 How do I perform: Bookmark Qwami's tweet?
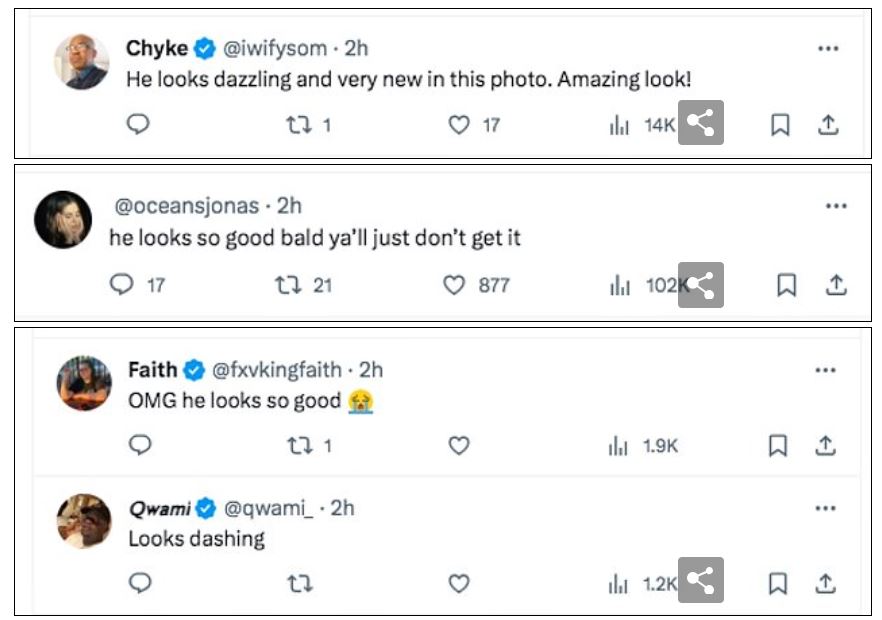point(778,583)
